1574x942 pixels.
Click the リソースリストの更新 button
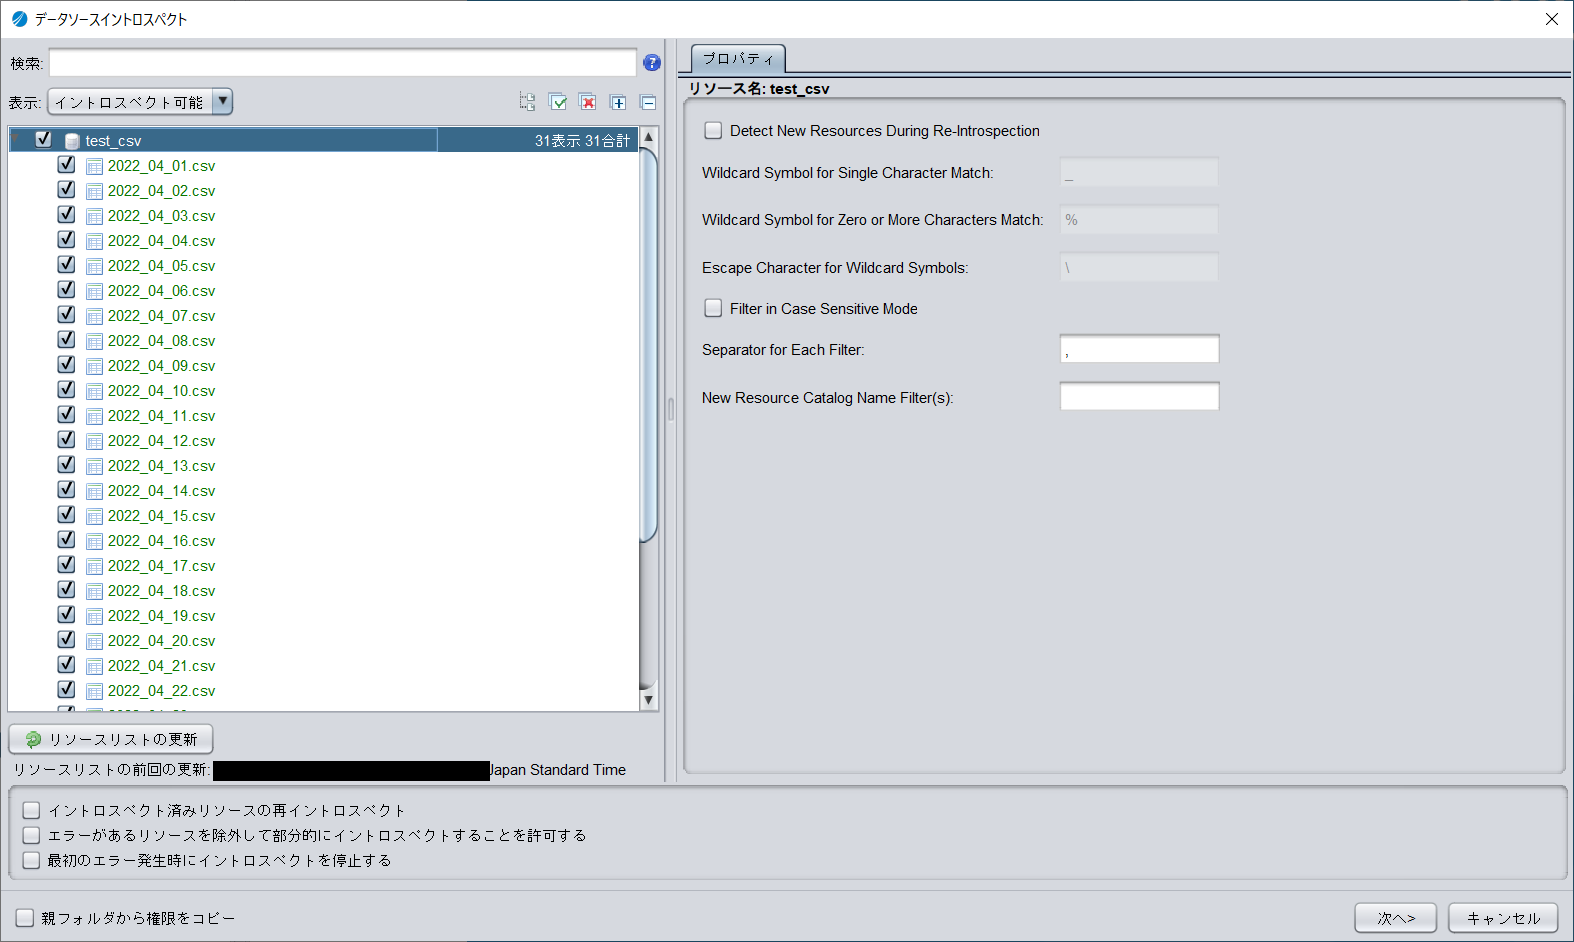(x=111, y=739)
